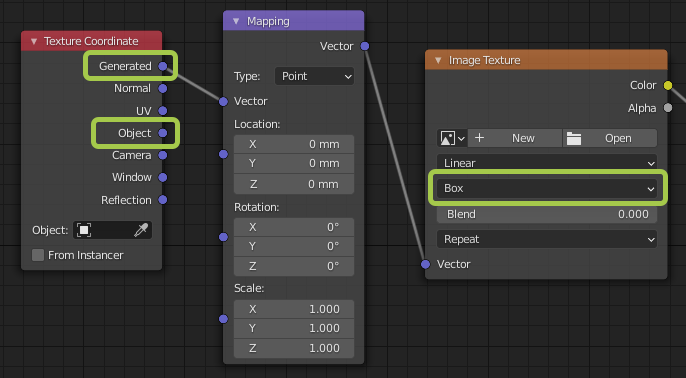Screen dimensions: 686x378
Task: Click the New image button
Action: (515, 138)
